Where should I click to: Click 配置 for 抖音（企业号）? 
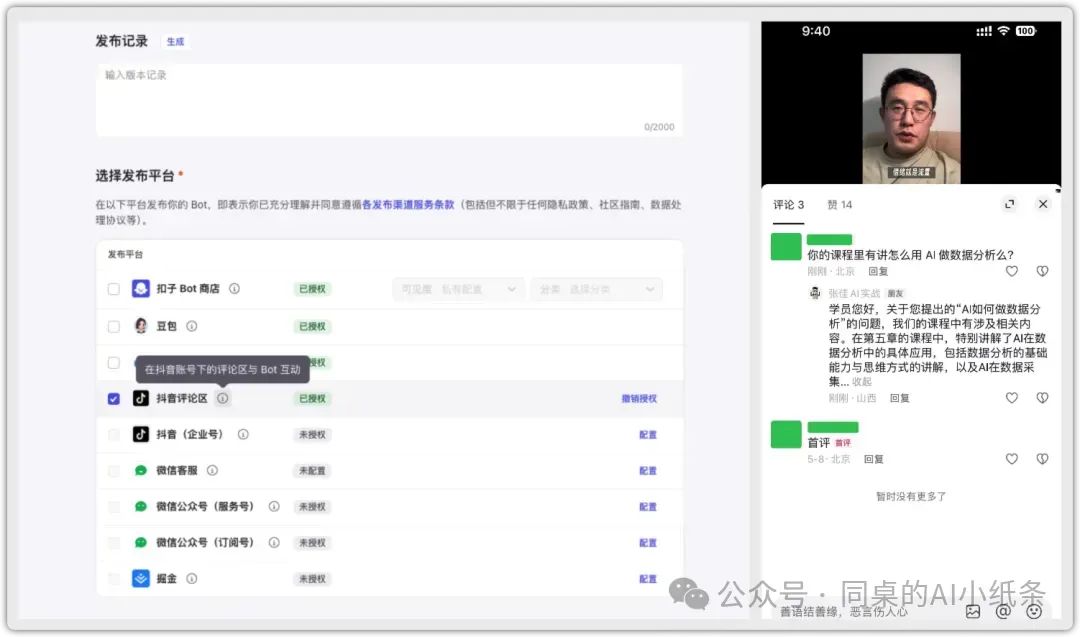[x=648, y=434]
